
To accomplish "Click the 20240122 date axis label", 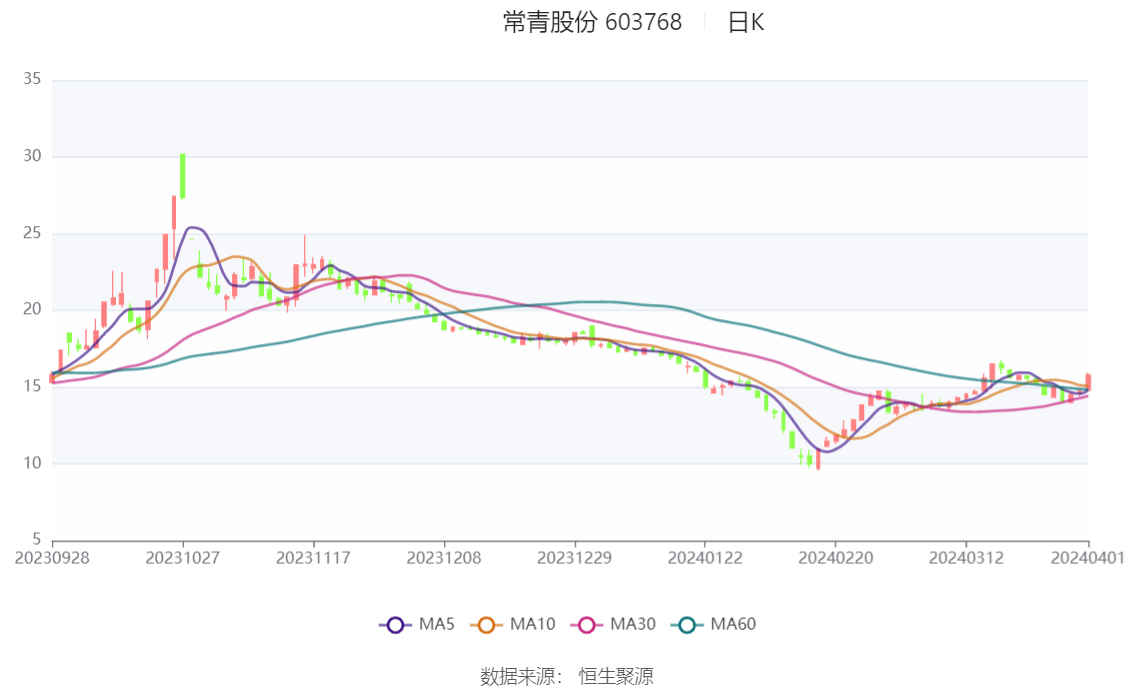I will coord(704,558).
